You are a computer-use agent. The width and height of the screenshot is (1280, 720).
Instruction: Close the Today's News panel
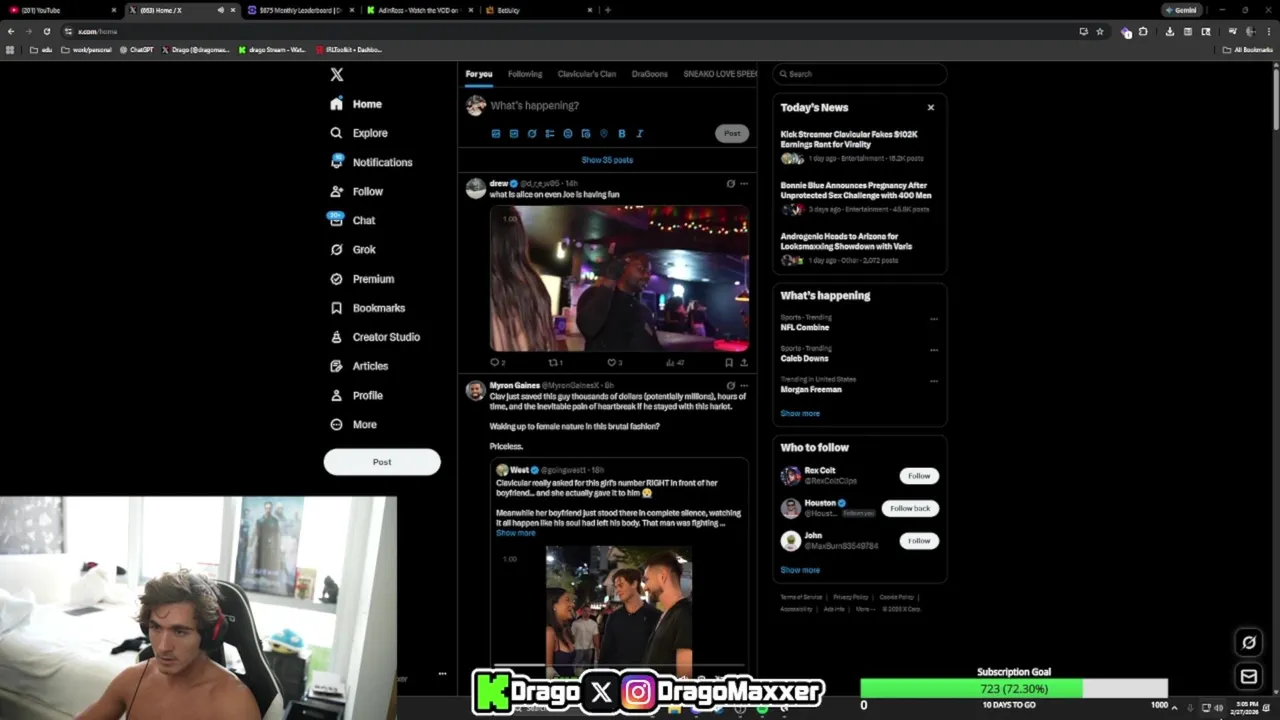click(x=931, y=107)
